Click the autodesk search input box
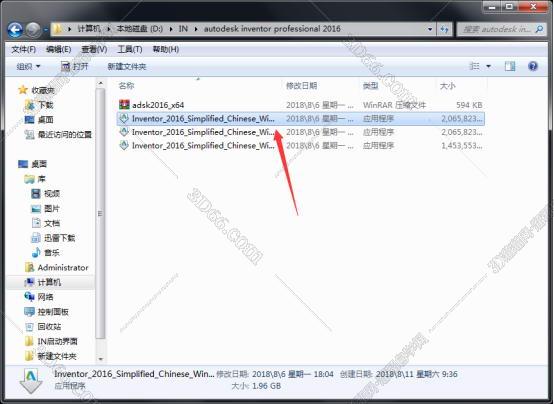Viewport: 554px width, 404px height. pyautogui.click(x=496, y=29)
